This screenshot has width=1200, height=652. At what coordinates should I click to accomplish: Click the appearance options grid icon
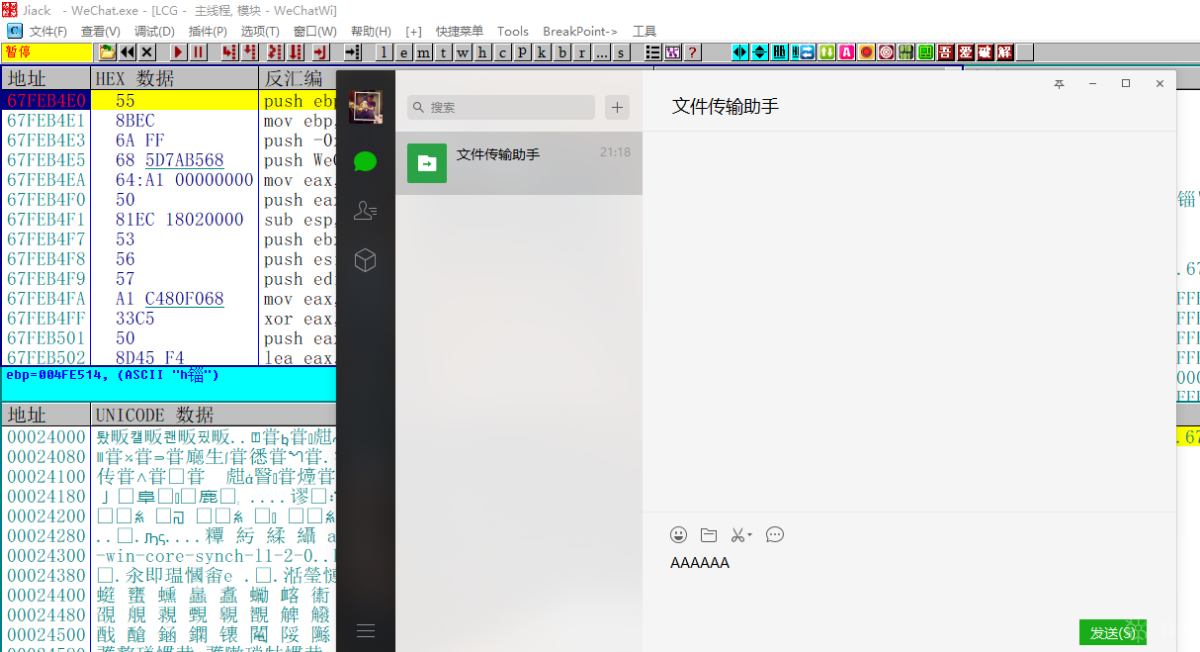672,52
